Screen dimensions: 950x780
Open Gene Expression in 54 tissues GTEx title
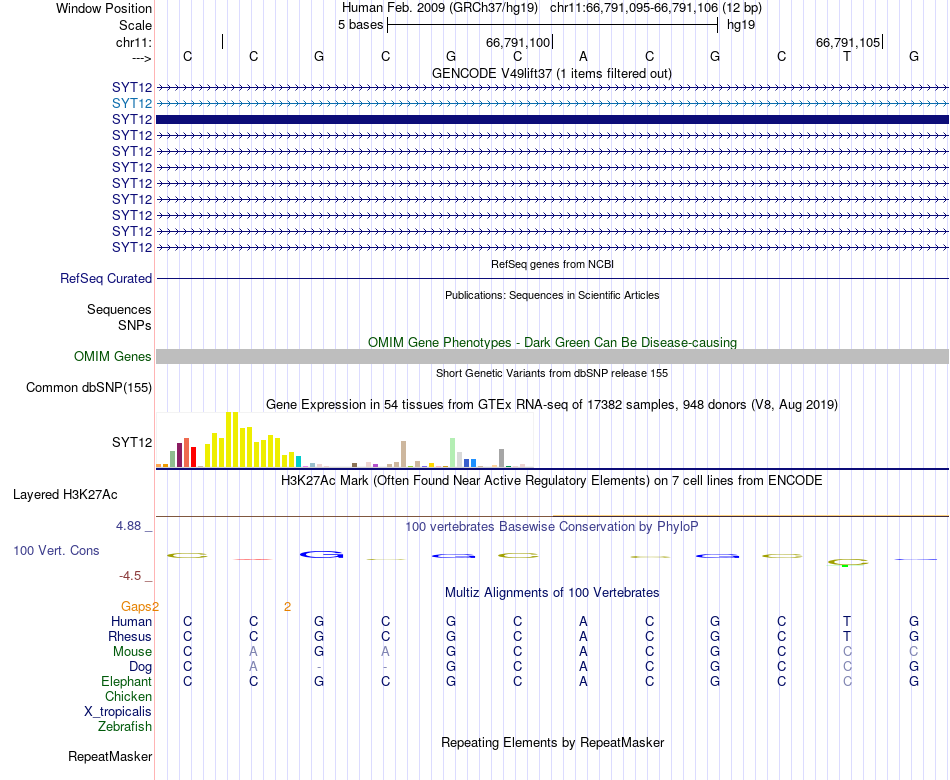(552, 404)
